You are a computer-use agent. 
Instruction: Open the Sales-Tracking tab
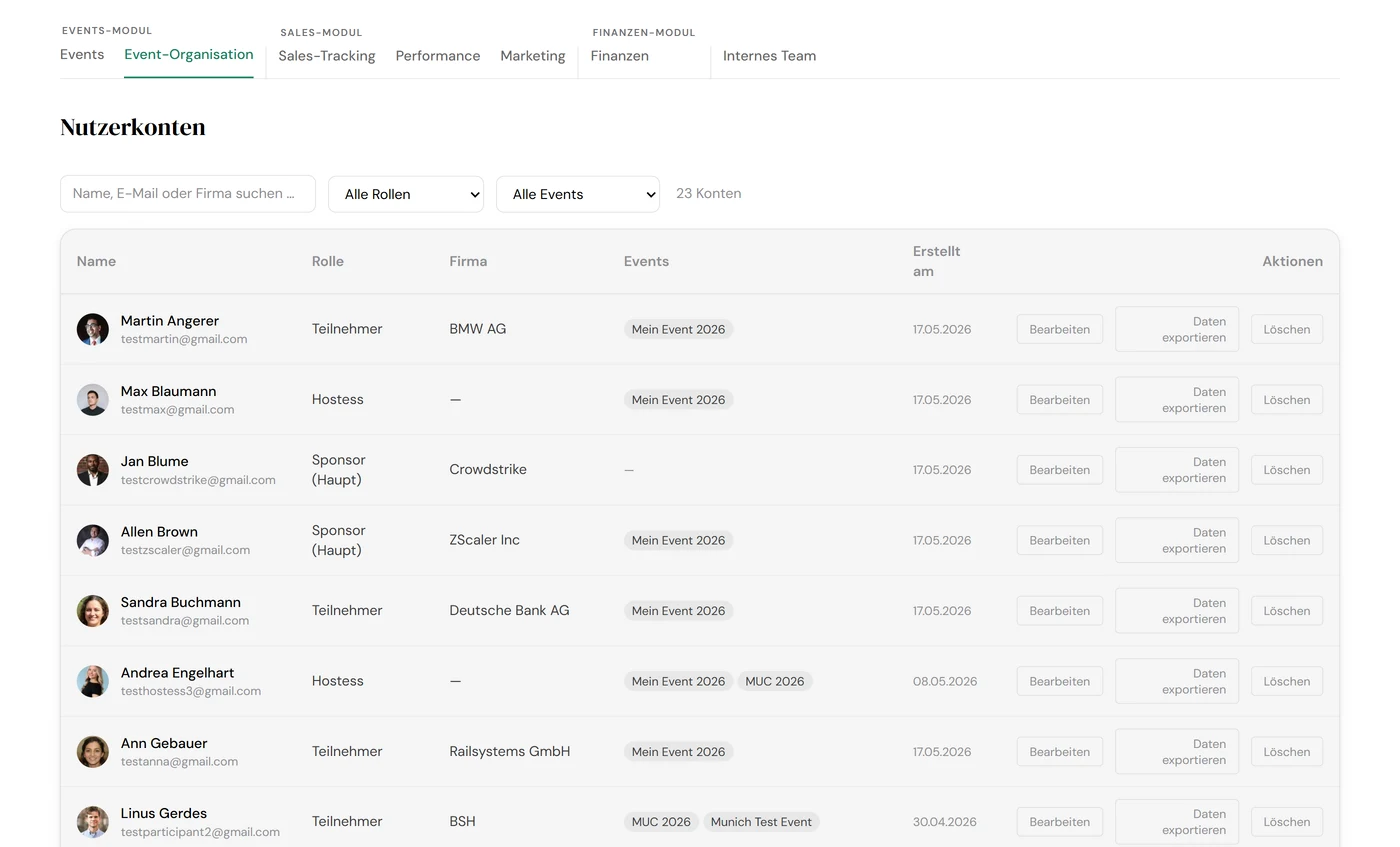327,56
